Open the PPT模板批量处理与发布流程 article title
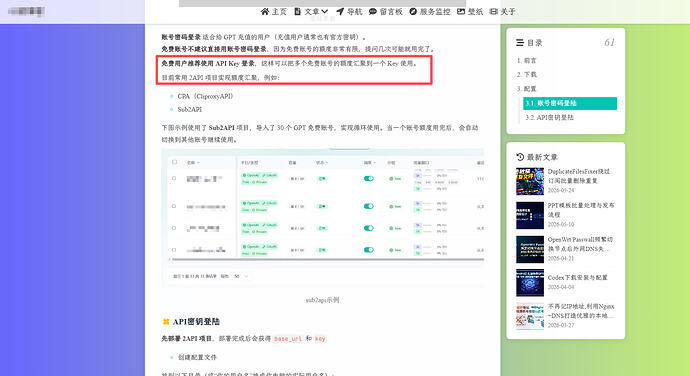The image size is (690, 376). pyautogui.click(x=581, y=210)
